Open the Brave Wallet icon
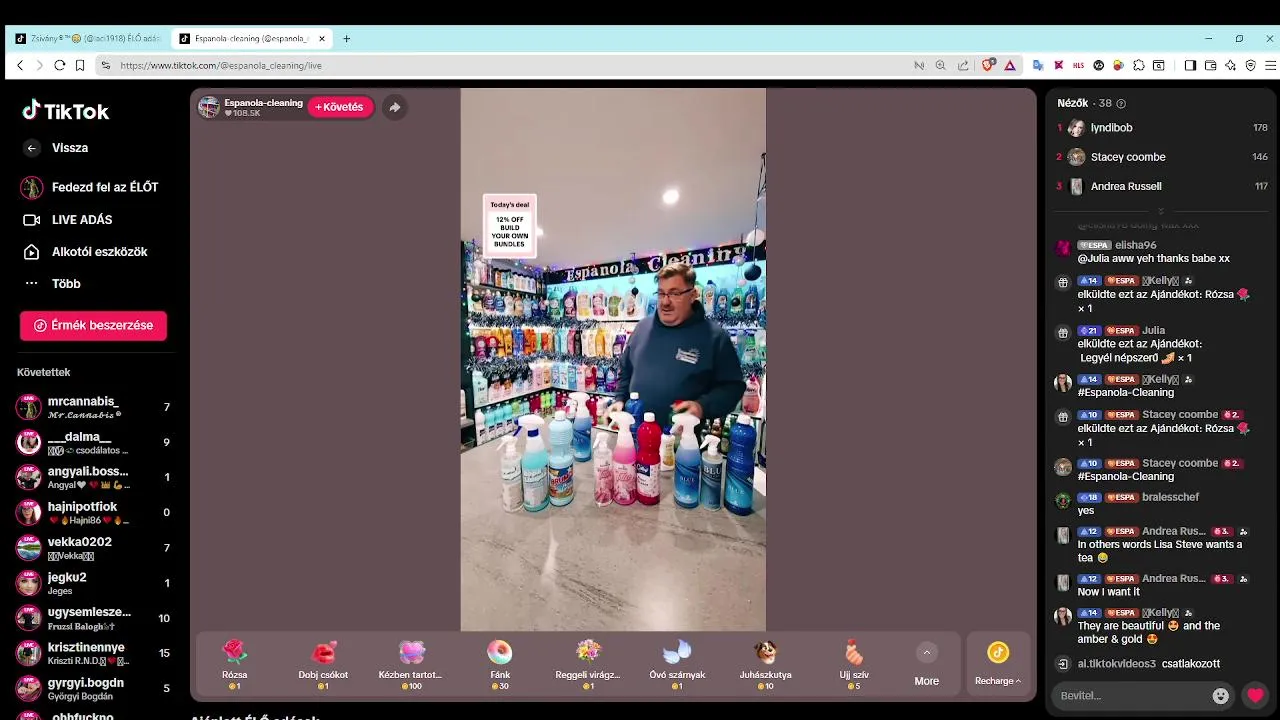The image size is (1280, 720). pyautogui.click(x=1211, y=65)
